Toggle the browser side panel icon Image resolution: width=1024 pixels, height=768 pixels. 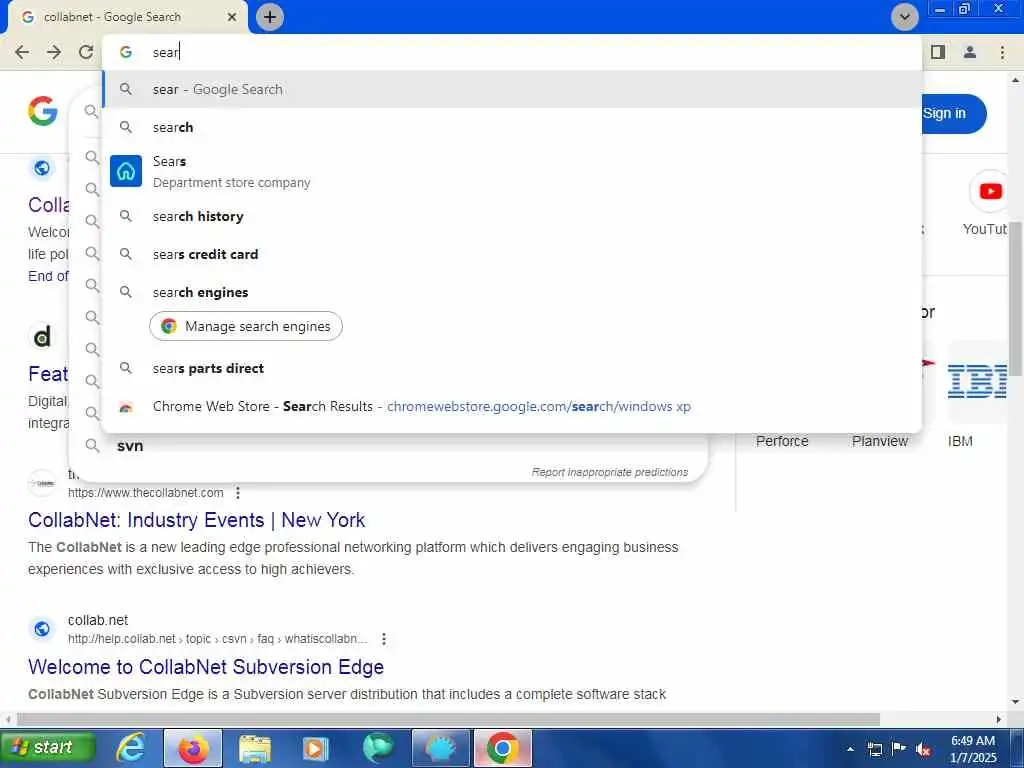click(938, 52)
